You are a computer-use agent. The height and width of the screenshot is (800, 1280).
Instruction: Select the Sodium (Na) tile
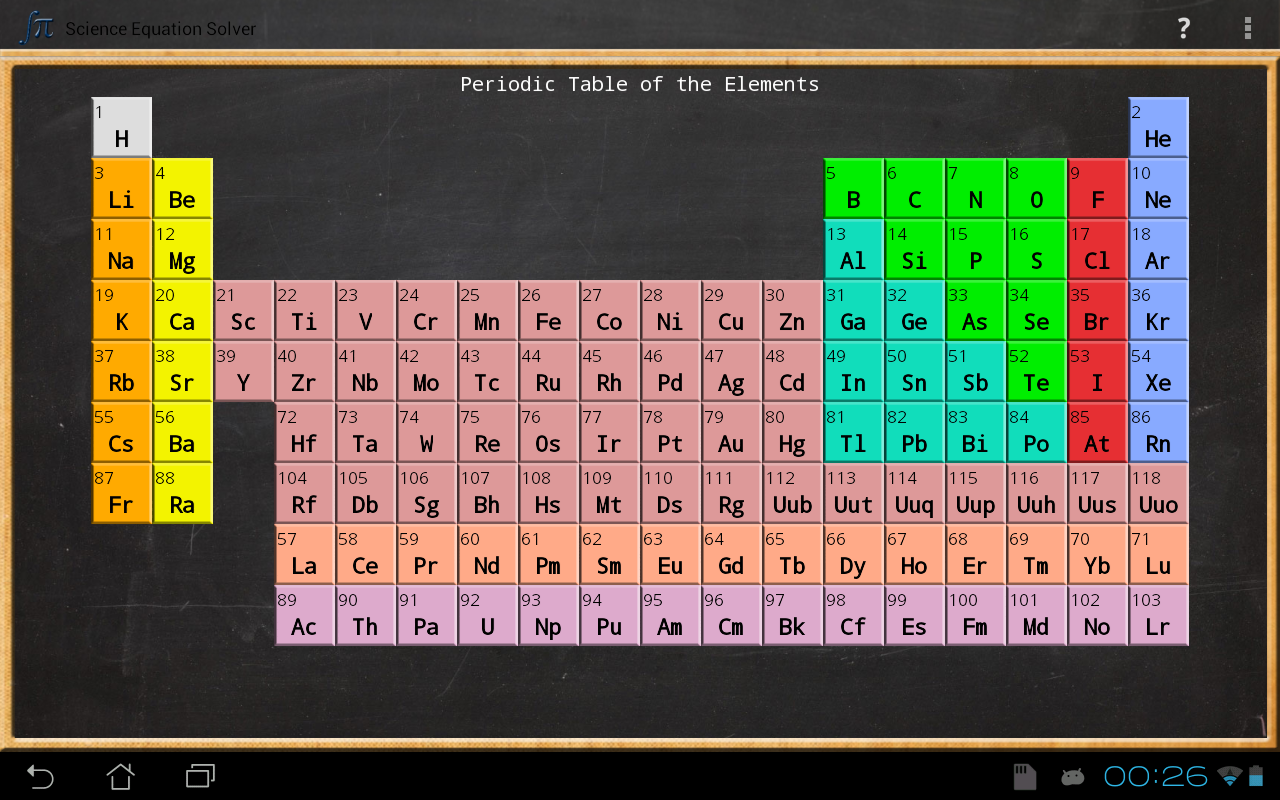coord(122,249)
